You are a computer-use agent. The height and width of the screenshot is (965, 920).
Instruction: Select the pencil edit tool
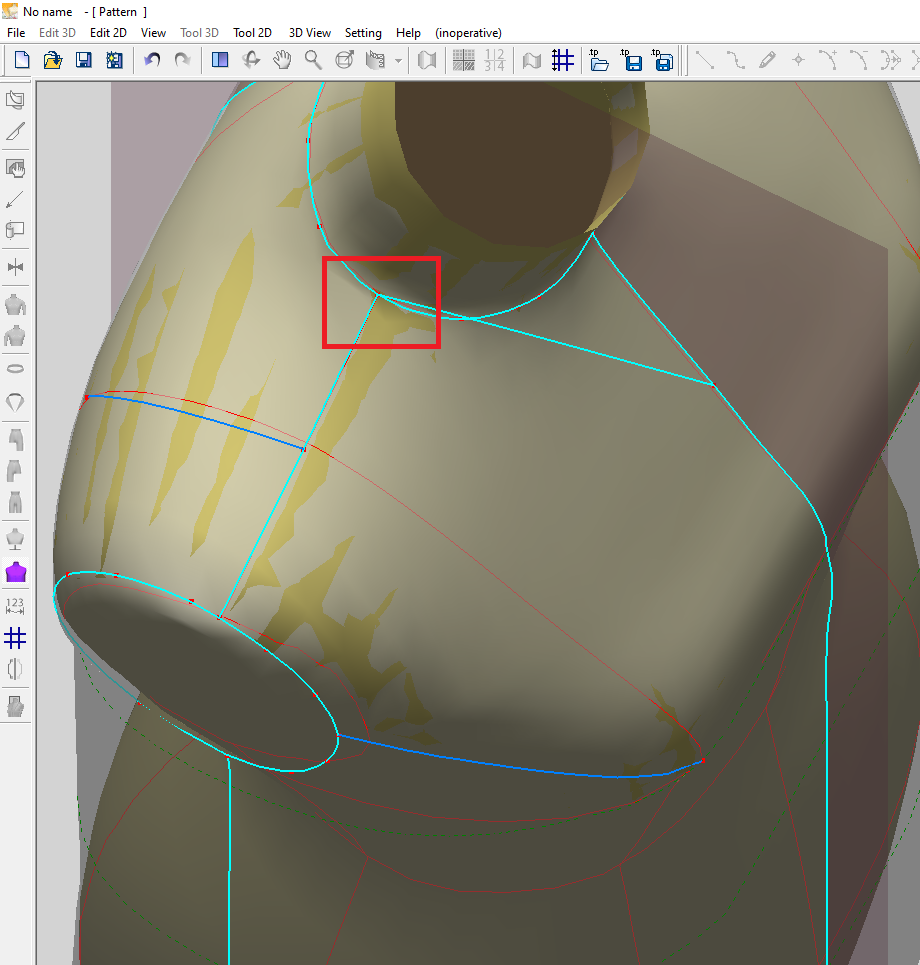pyautogui.click(x=767, y=60)
